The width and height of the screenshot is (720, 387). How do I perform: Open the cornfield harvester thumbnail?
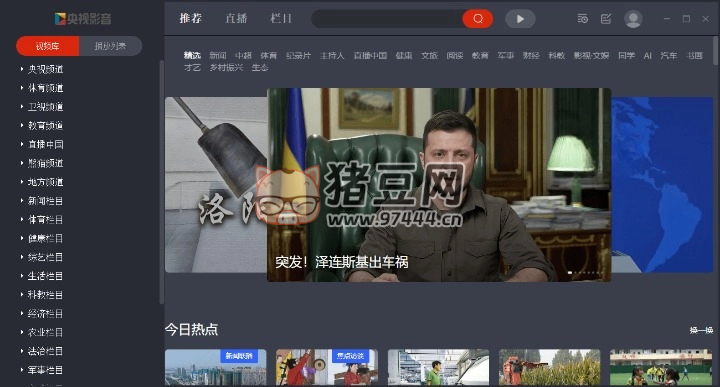pos(549,367)
